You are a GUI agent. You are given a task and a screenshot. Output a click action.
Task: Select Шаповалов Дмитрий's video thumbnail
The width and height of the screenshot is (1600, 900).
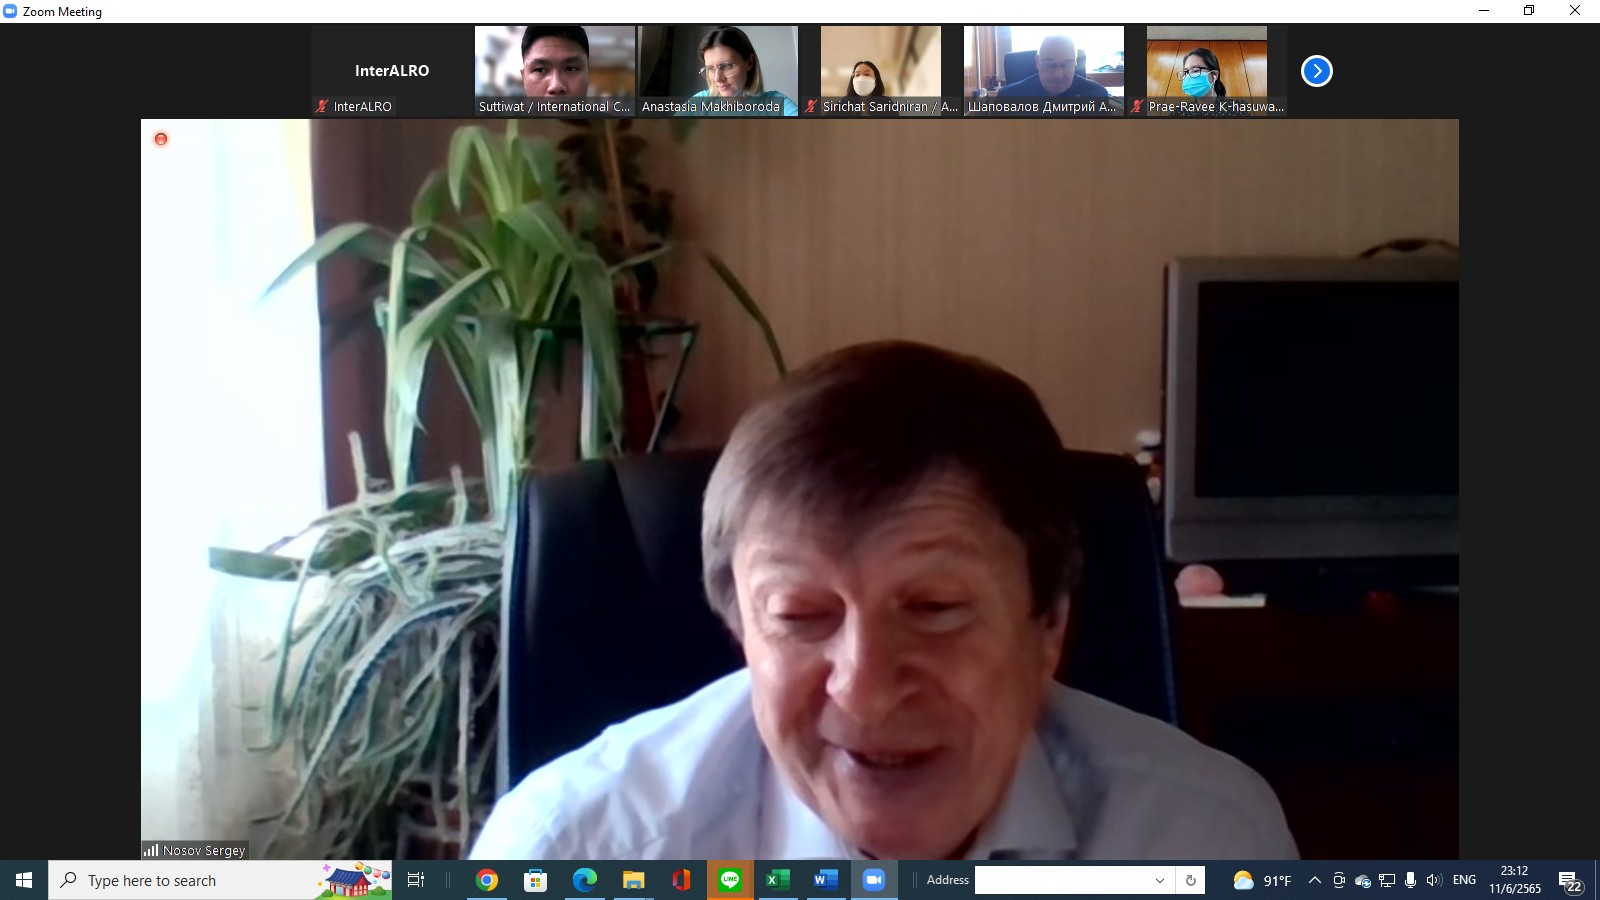pos(1044,71)
